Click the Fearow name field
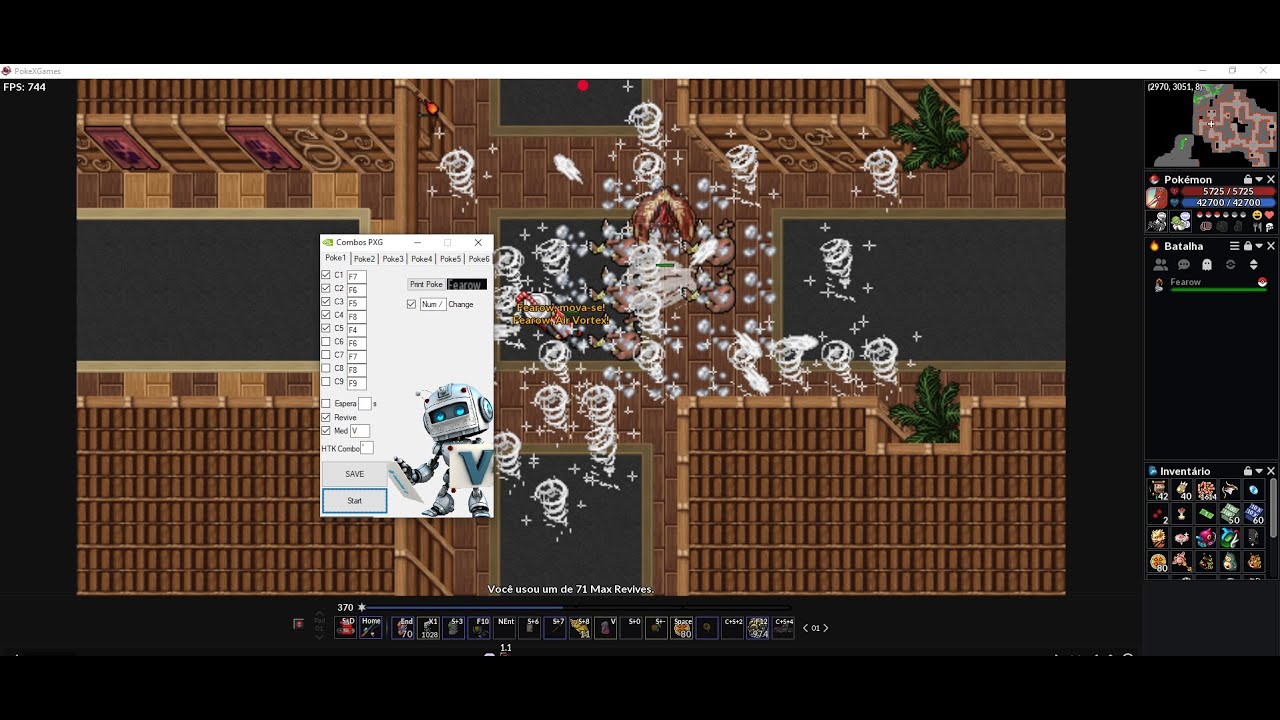The image size is (1280, 720). click(x=467, y=285)
